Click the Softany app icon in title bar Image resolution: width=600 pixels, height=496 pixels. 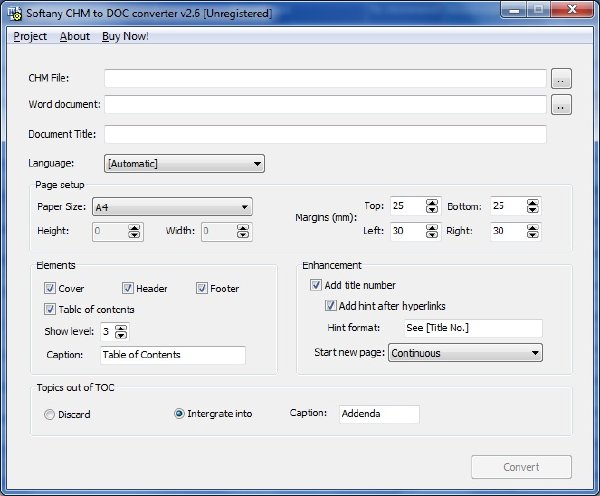tap(15, 13)
